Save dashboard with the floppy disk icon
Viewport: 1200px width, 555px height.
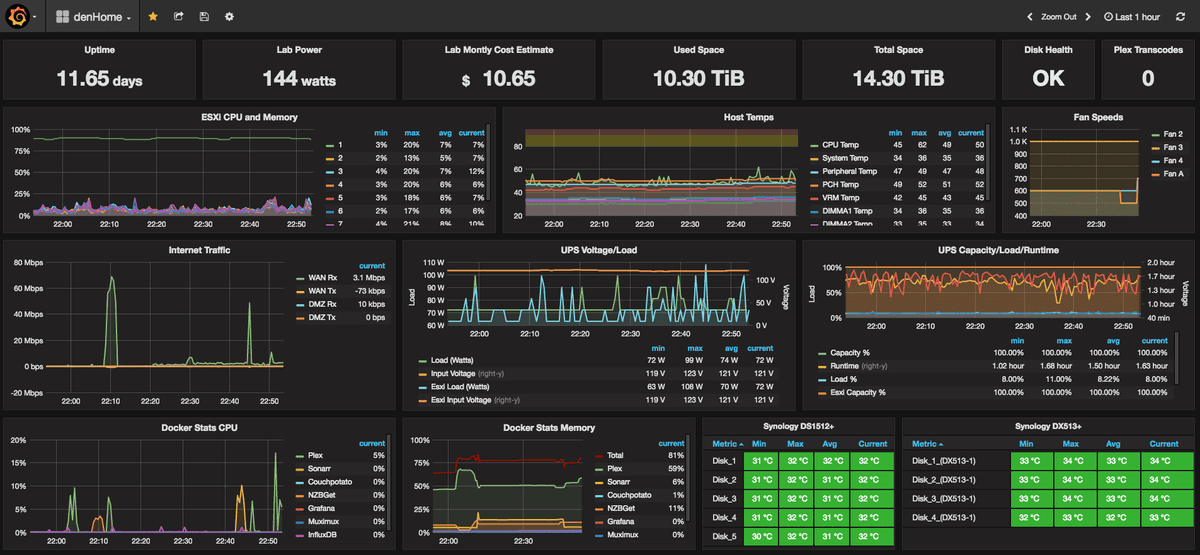[x=204, y=17]
